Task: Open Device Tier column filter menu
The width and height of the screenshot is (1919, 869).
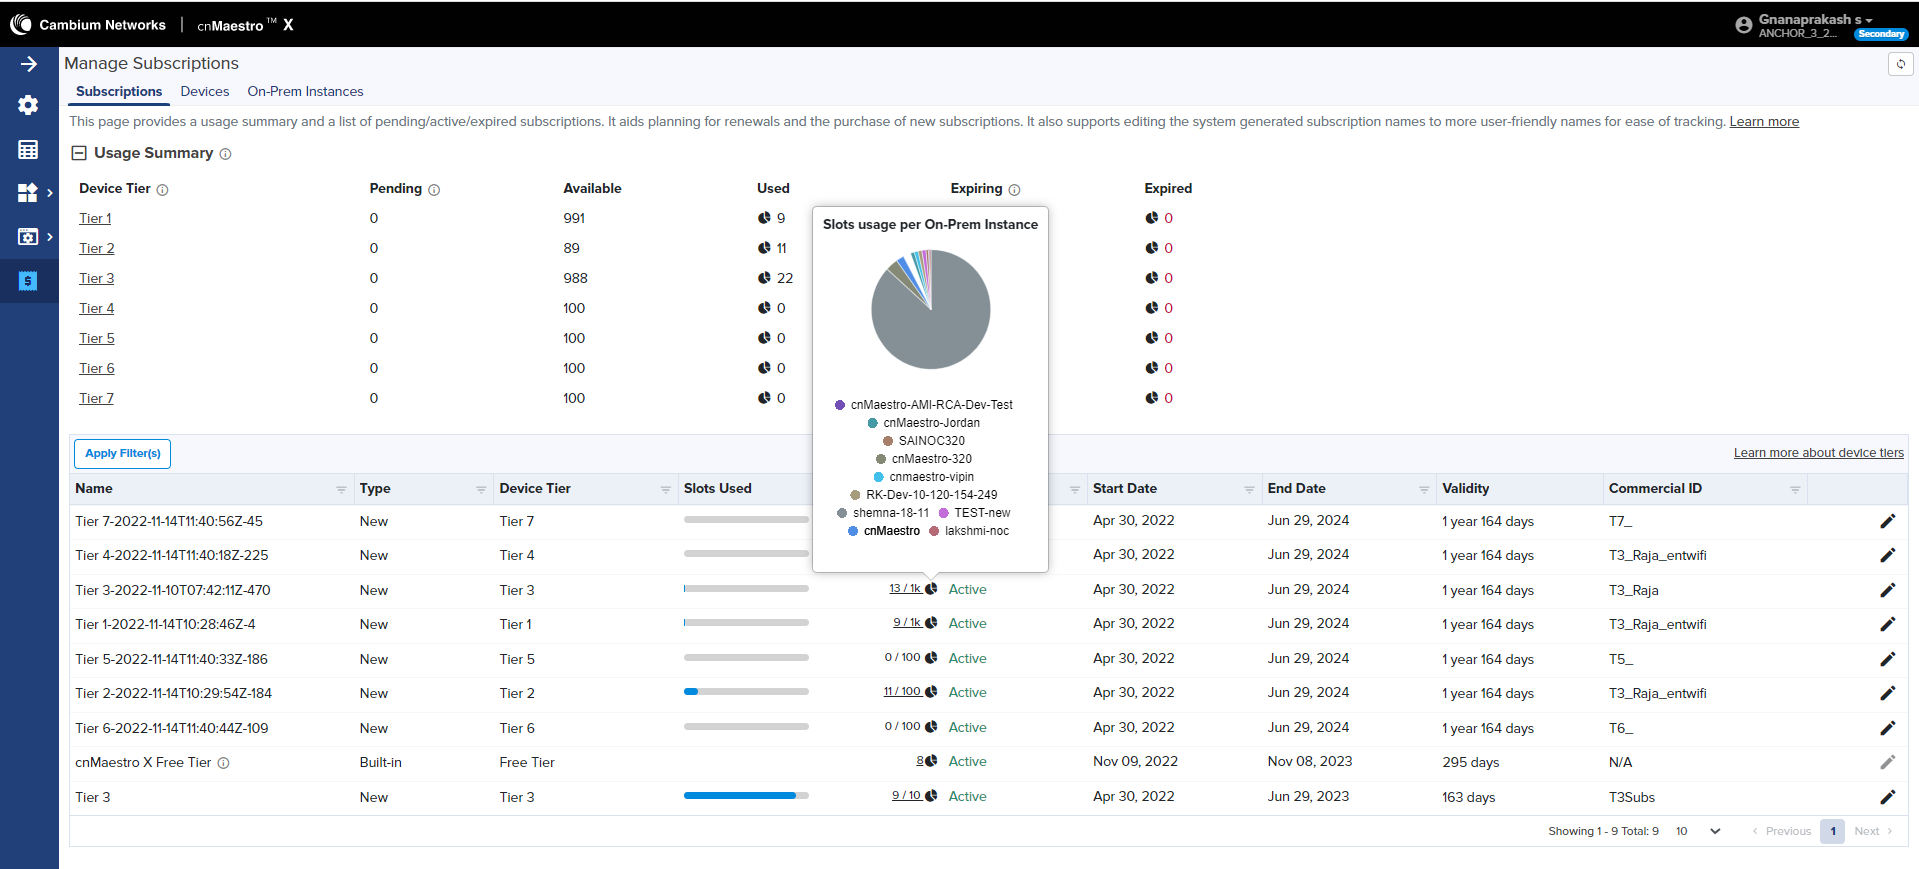Action: point(665,489)
